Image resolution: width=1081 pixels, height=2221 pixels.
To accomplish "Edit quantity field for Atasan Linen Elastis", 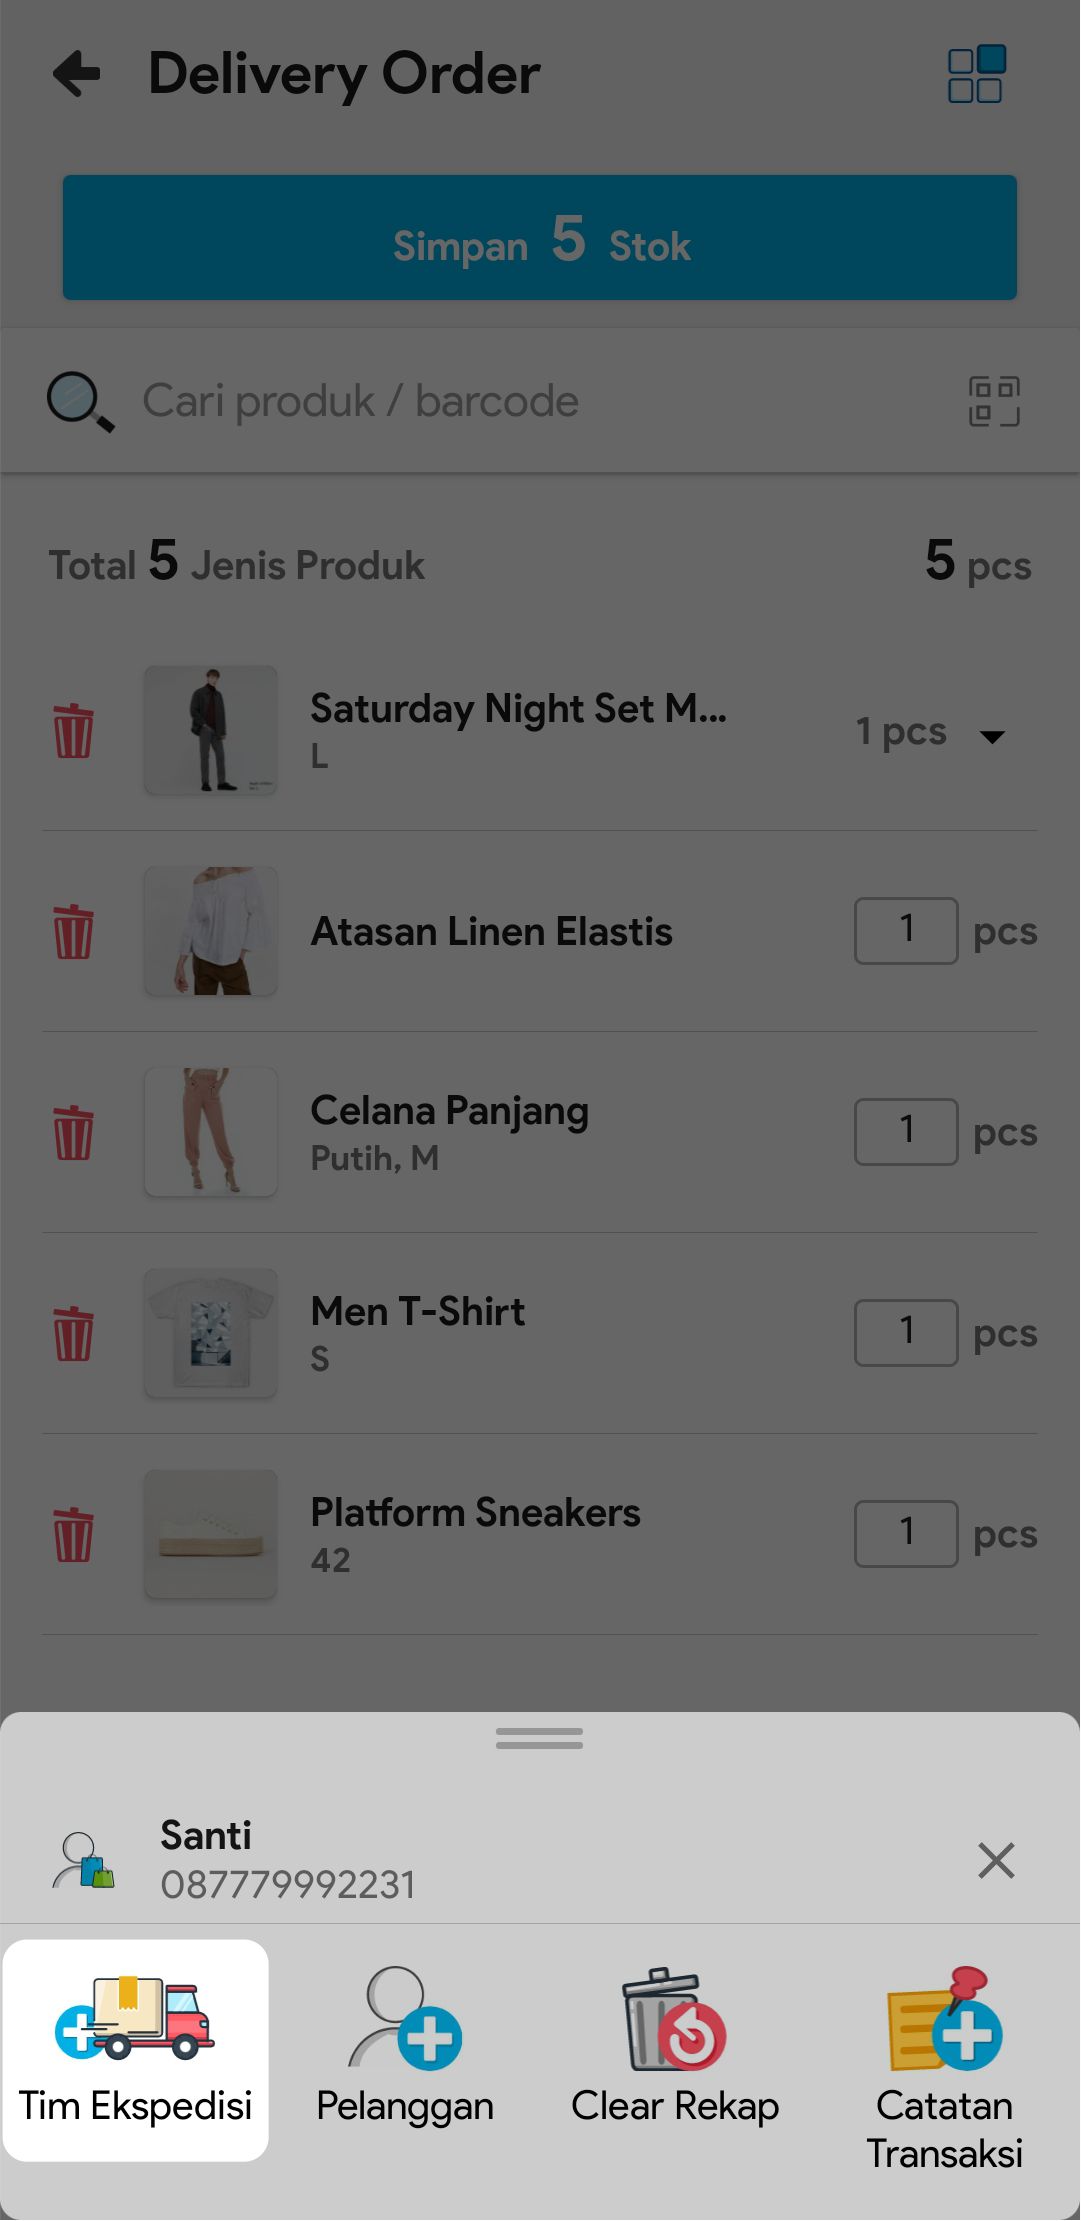I will pyautogui.click(x=906, y=931).
